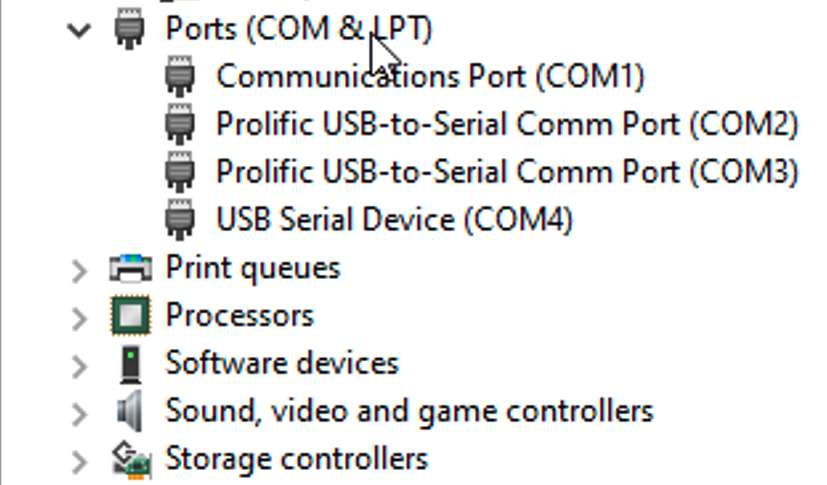The image size is (827, 485).
Task: Click the Print queues printer icon
Action: click(130, 267)
